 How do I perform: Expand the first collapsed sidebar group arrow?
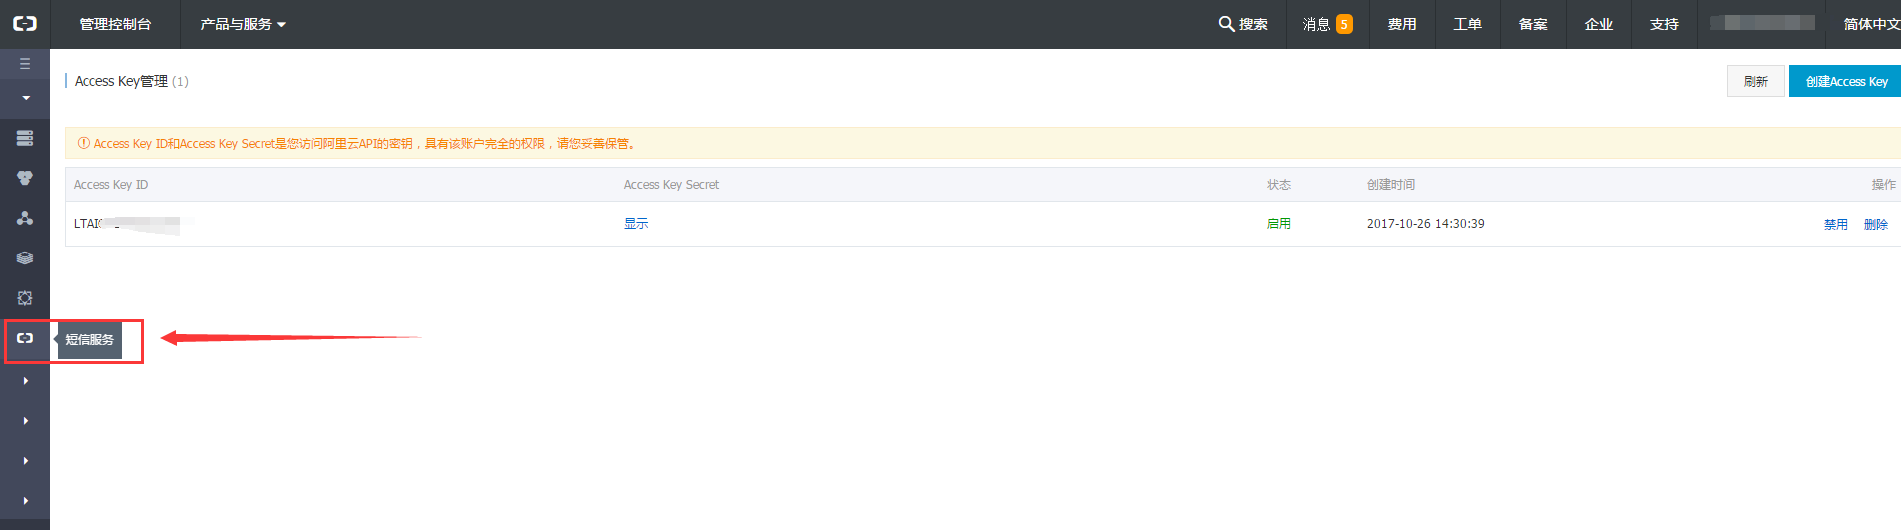(x=25, y=381)
